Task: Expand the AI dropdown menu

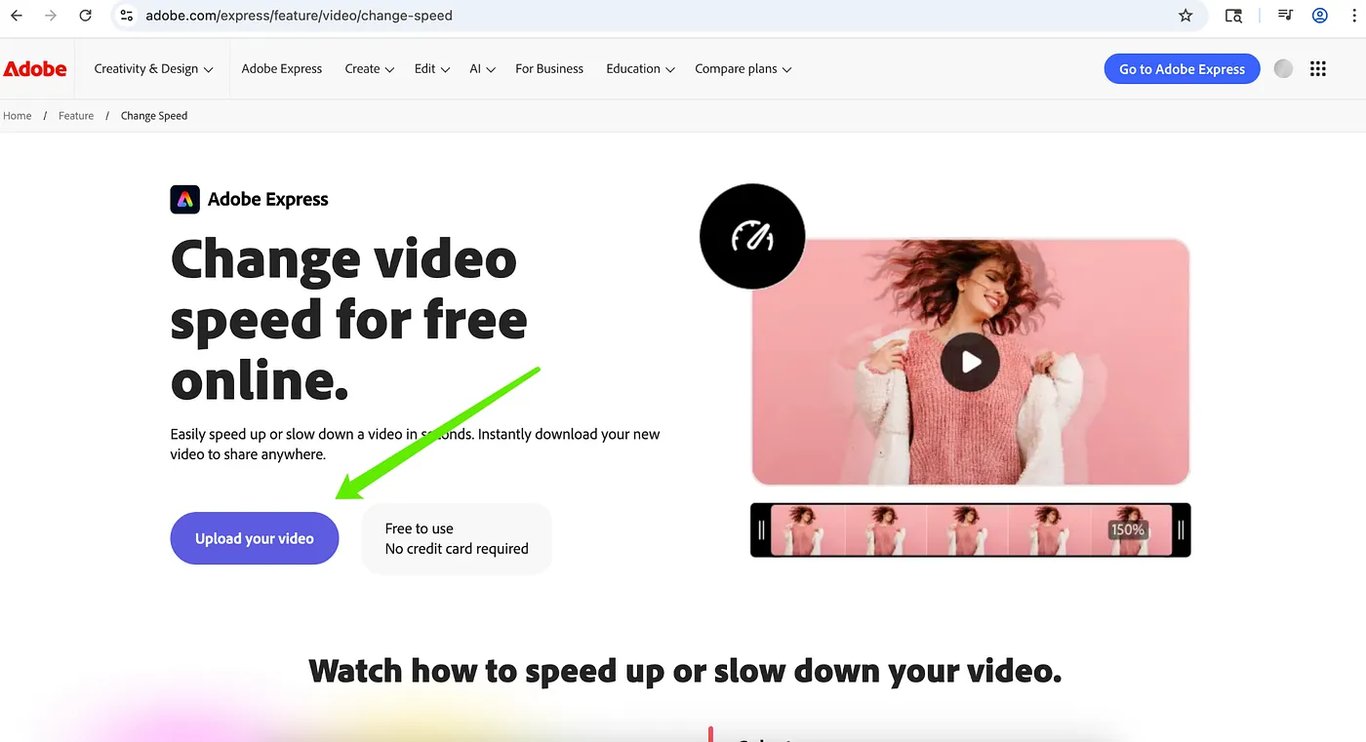Action: pyautogui.click(x=483, y=69)
